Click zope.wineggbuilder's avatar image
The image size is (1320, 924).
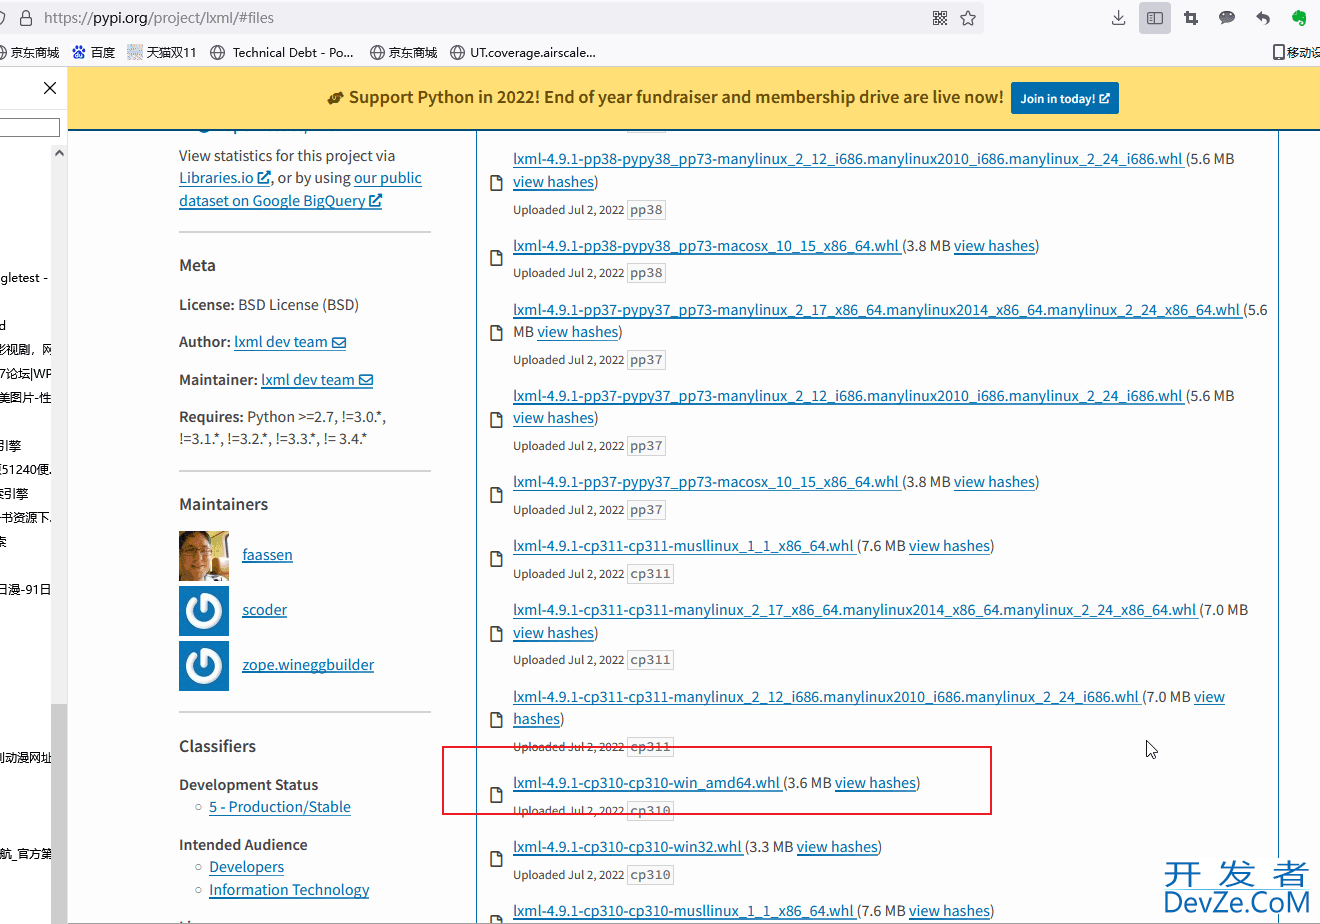(x=204, y=665)
